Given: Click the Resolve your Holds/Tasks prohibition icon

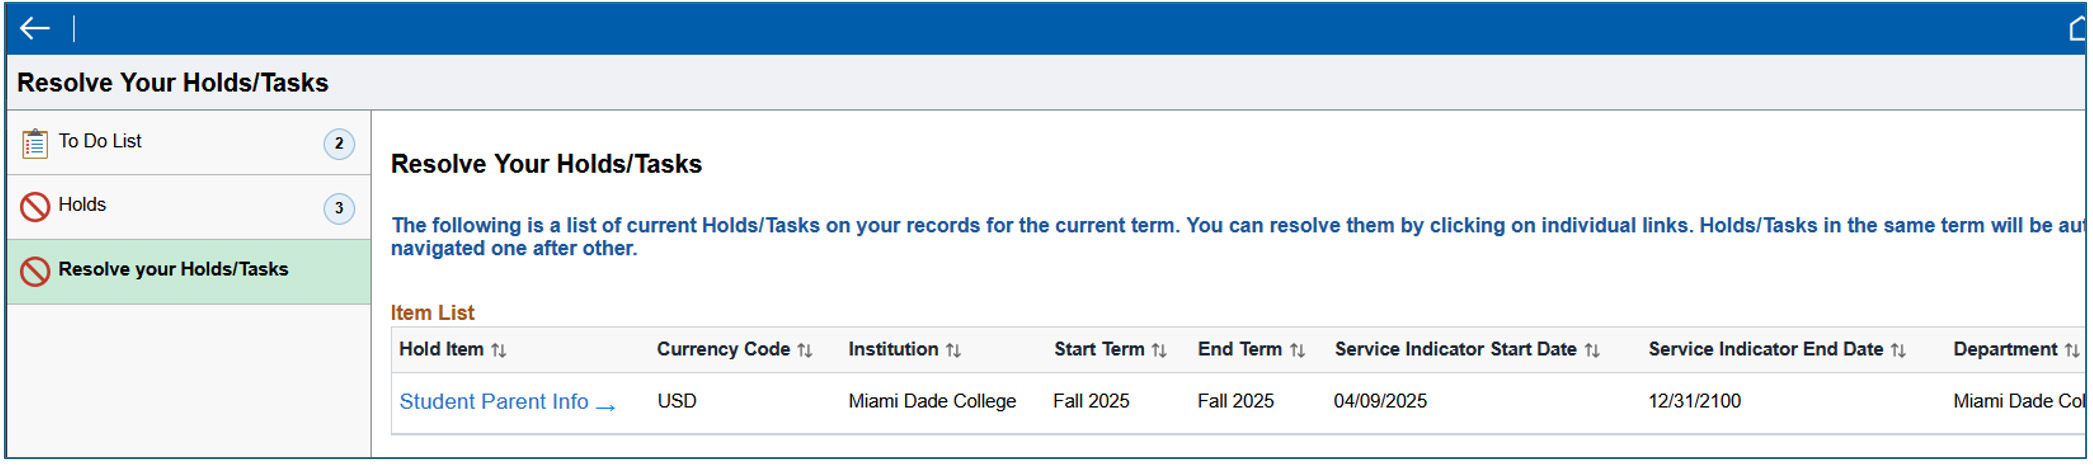Looking at the screenshot, I should click(x=35, y=271).
